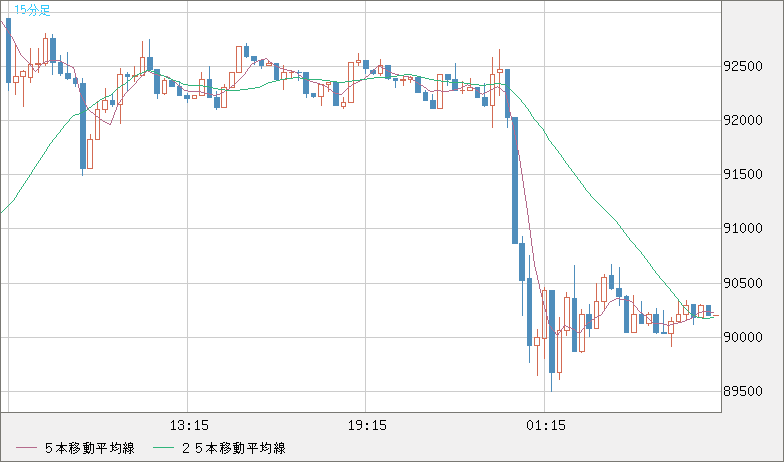Click the 89500 price axis label
The height and width of the screenshot is (462, 784).
pyautogui.click(x=742, y=391)
